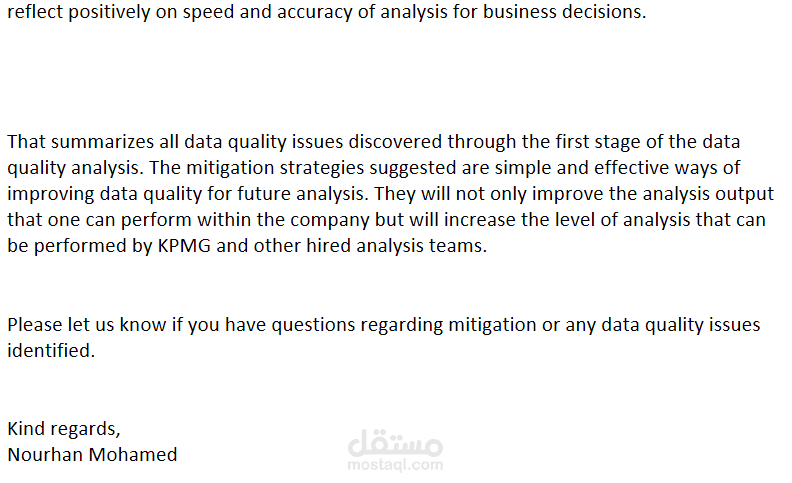Click the name 'Nourhan Mohamed'
The image size is (792, 483).
[92, 454]
